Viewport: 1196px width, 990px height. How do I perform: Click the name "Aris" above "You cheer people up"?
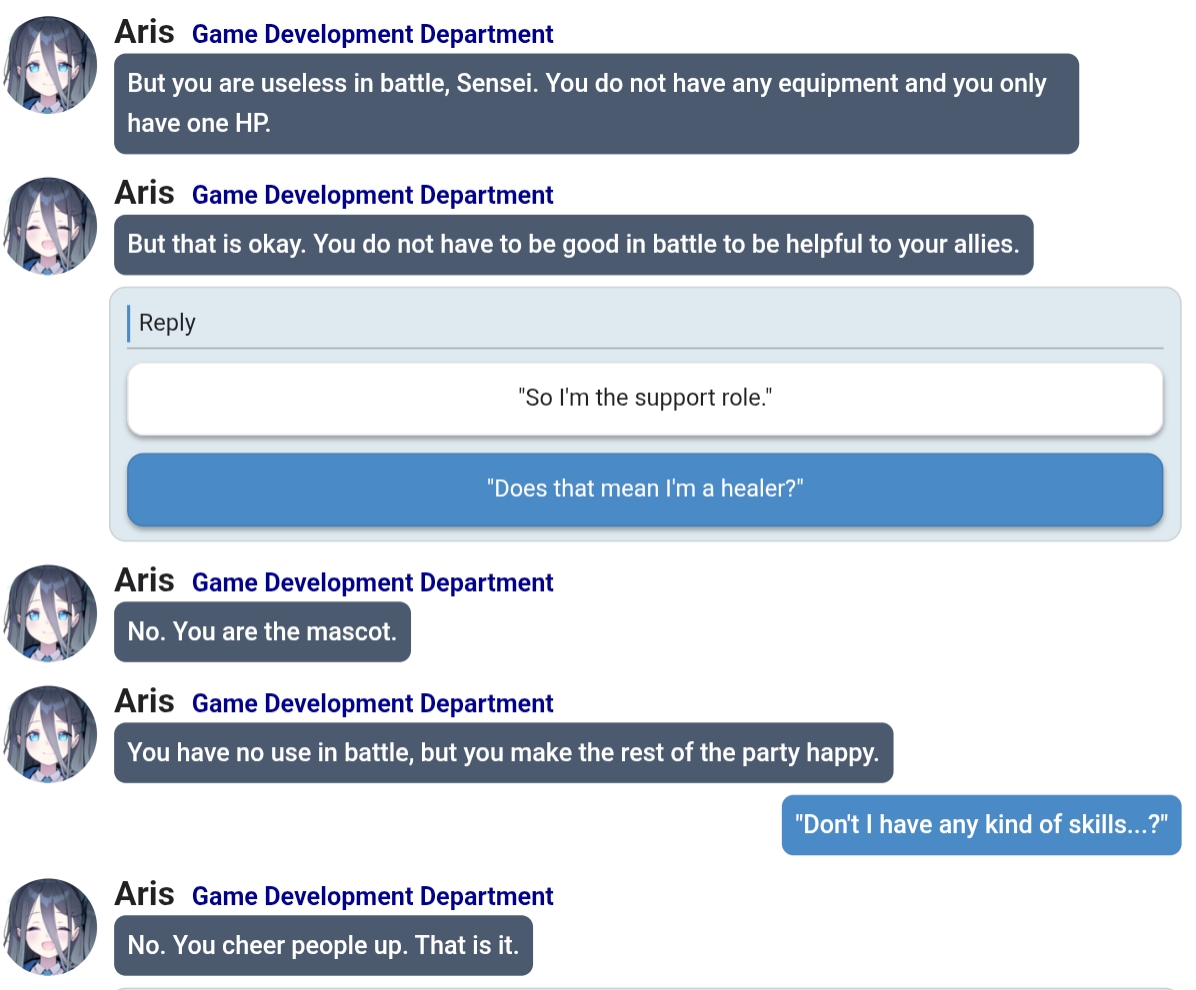(x=144, y=894)
